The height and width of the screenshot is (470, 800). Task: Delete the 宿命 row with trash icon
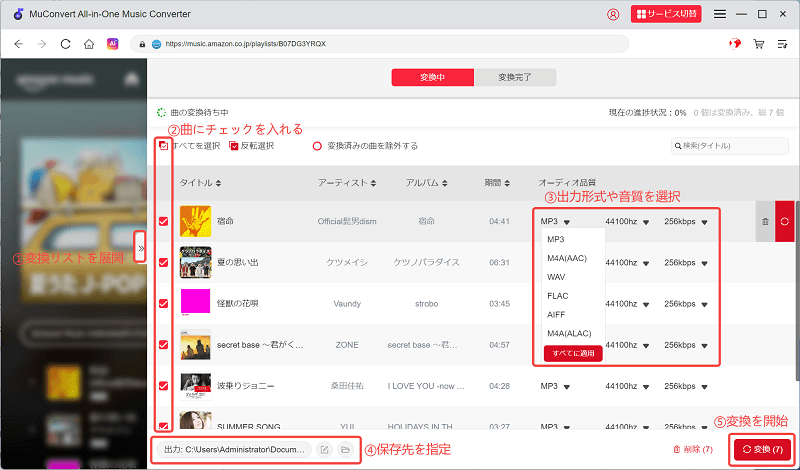(765, 221)
